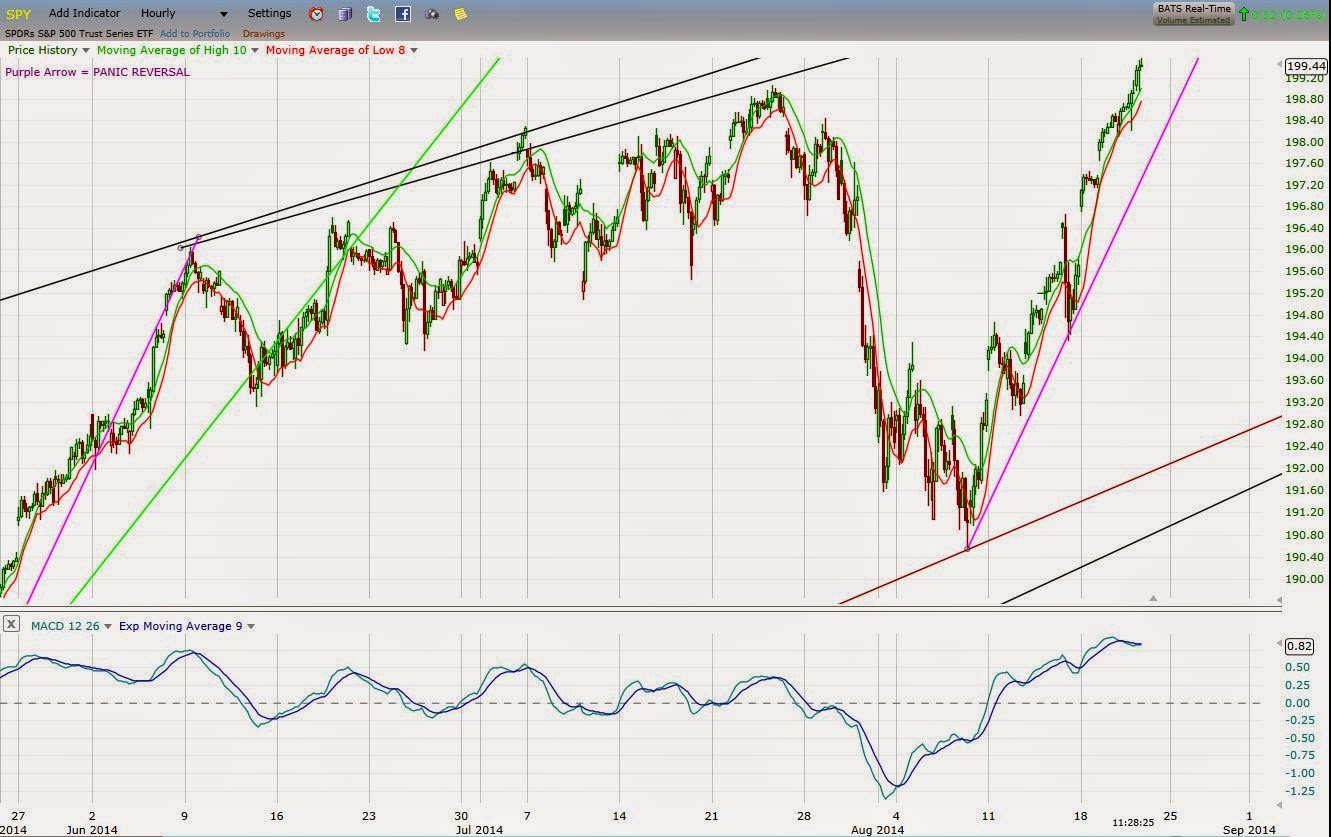Click the 196.00 price axis label
Screen dimensions: 1331x837
click(1305, 250)
